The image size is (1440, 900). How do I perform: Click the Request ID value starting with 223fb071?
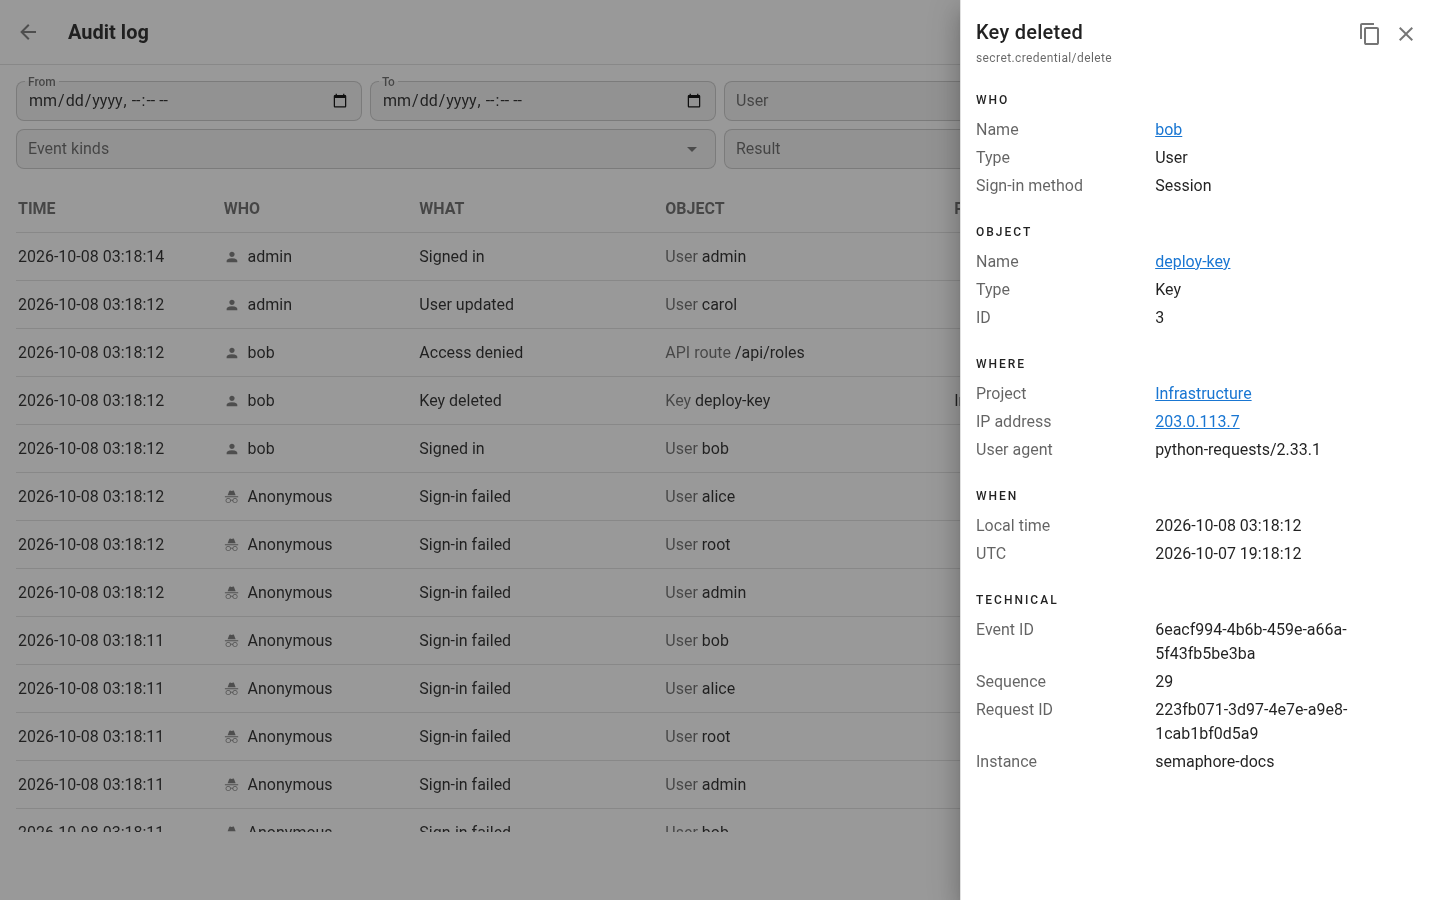[x=1251, y=721]
